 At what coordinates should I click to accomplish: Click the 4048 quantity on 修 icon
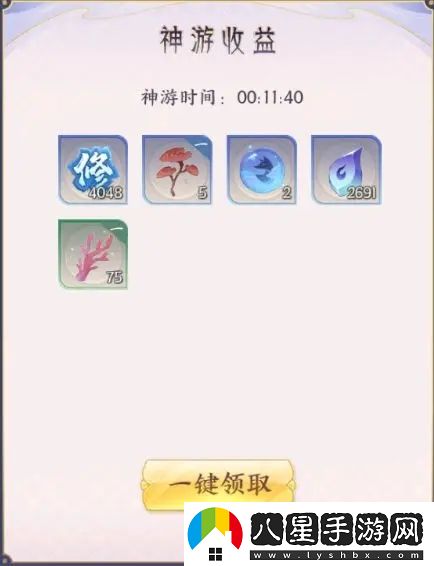(x=106, y=193)
